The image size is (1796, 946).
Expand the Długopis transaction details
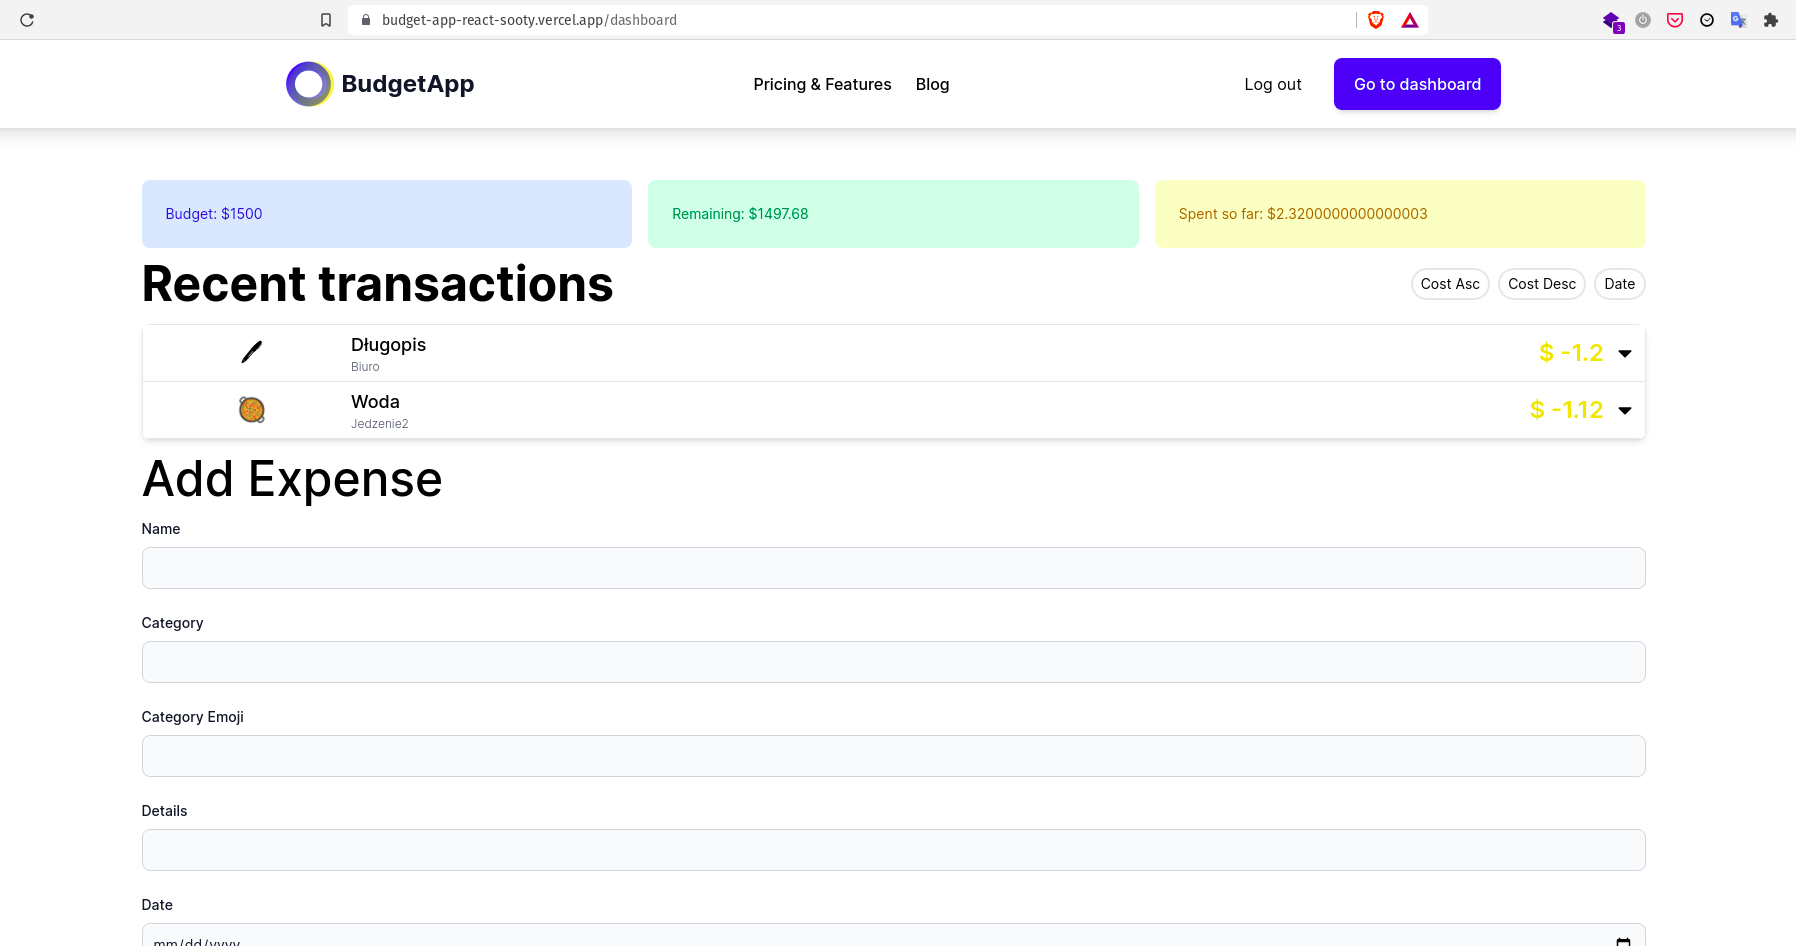pyautogui.click(x=1624, y=353)
